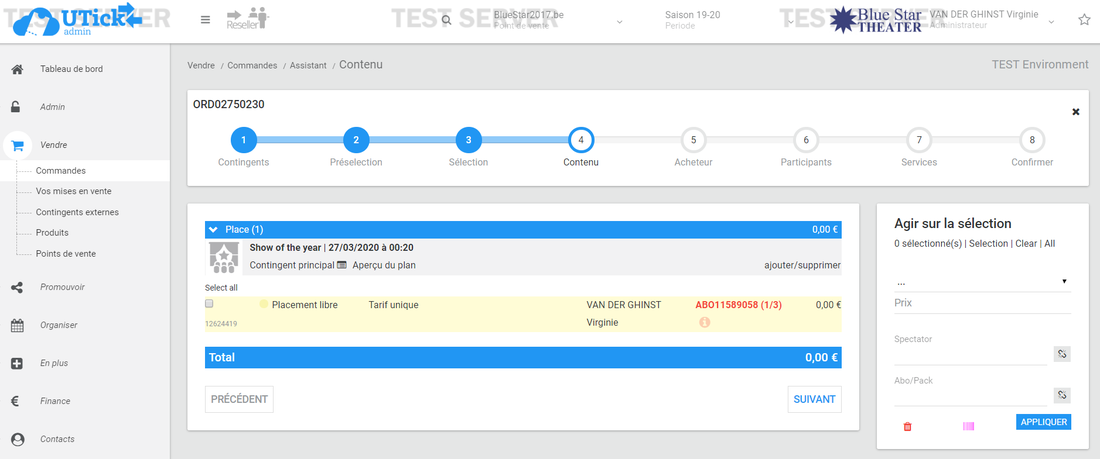The height and width of the screenshot is (459, 1100).
Task: Click the APPLIQUER button
Action: coord(1043,422)
